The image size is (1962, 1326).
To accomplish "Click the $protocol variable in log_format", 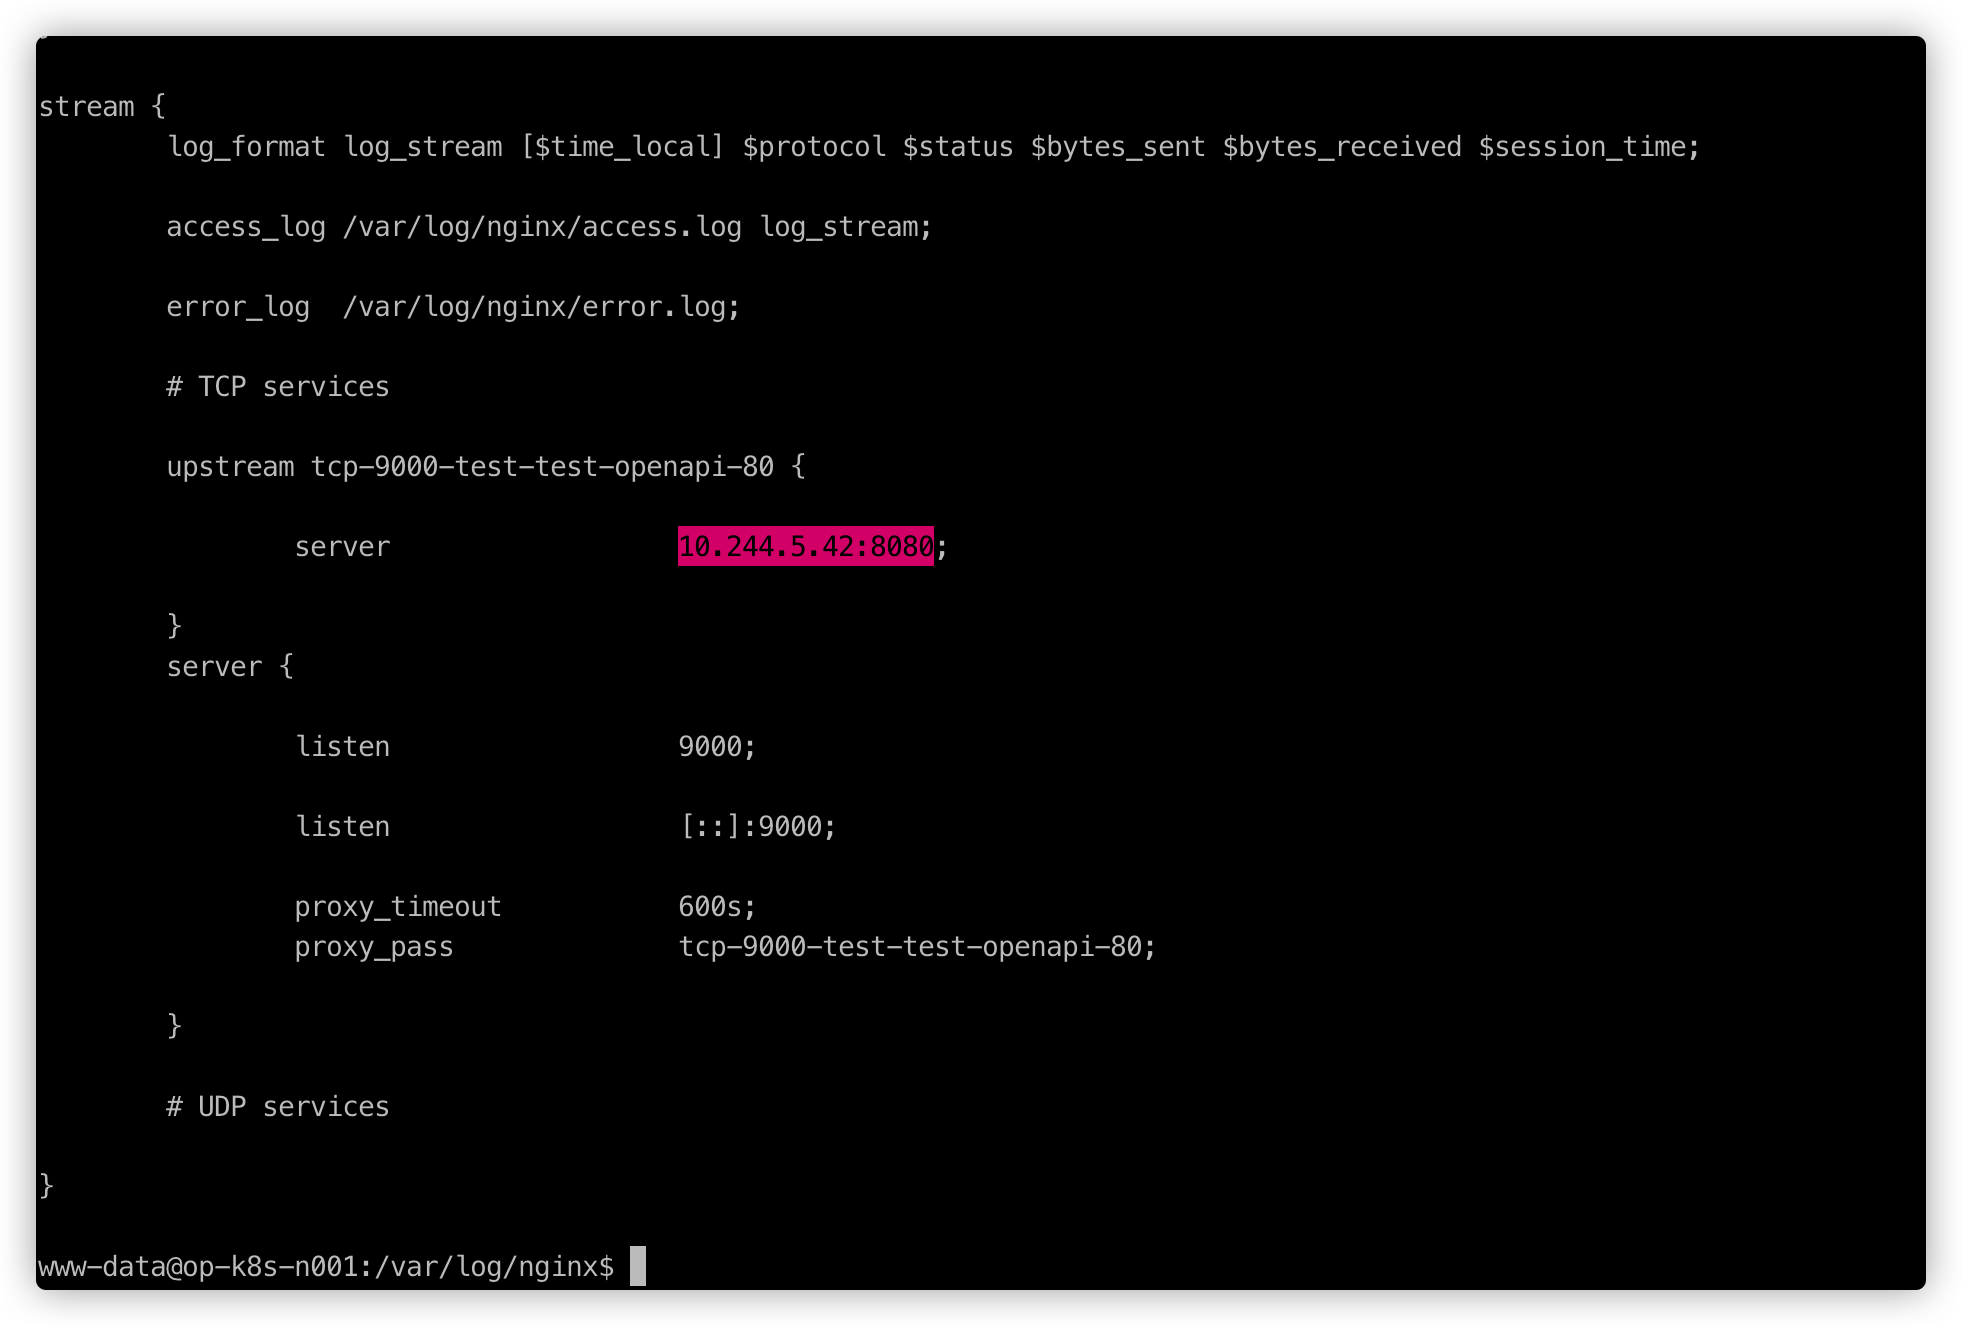I will (x=814, y=147).
